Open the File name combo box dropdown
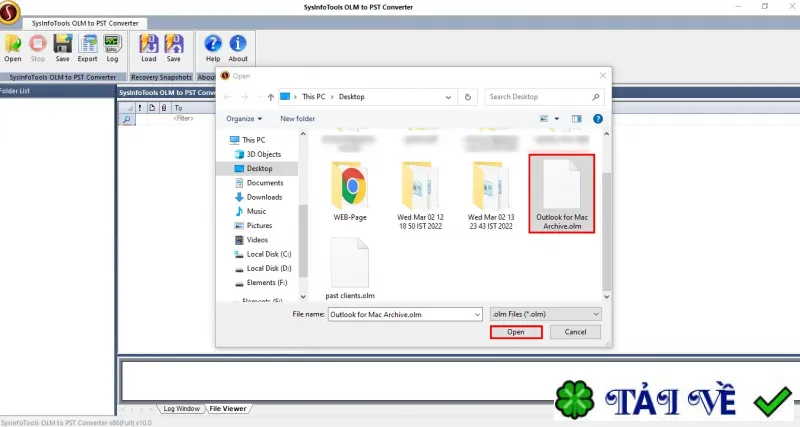This screenshot has height=427, width=800. [x=477, y=315]
